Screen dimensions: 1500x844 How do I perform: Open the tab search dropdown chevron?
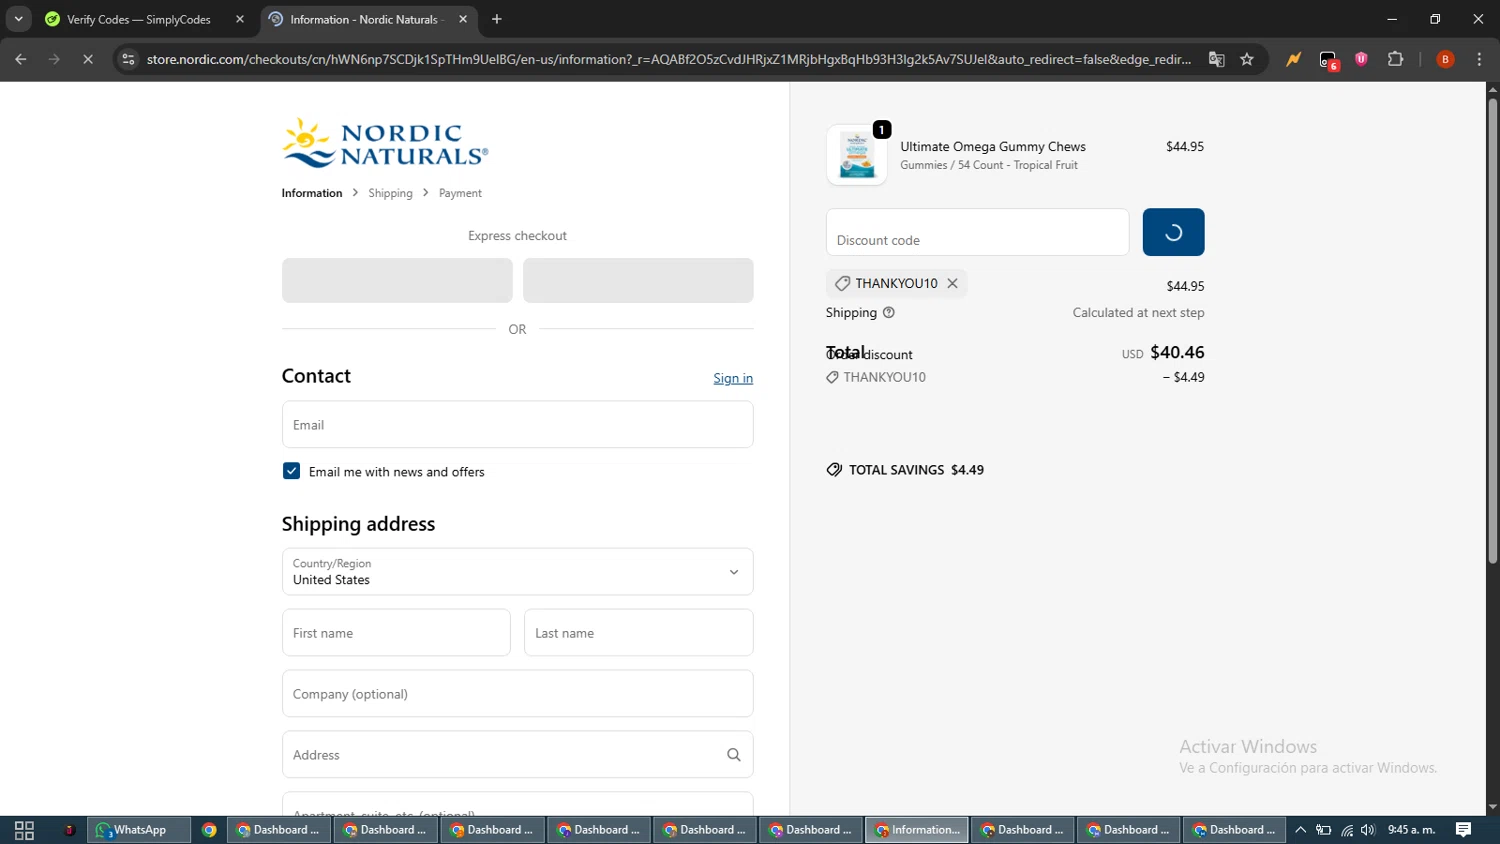pos(18,19)
